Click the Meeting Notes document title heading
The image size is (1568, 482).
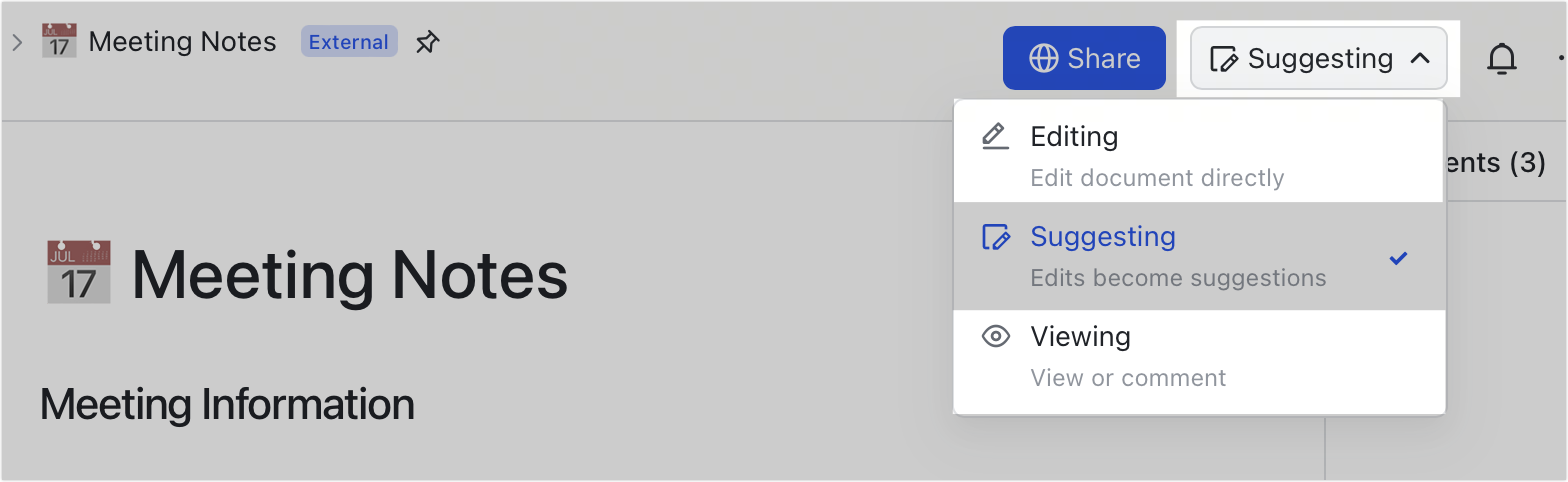pos(350,273)
